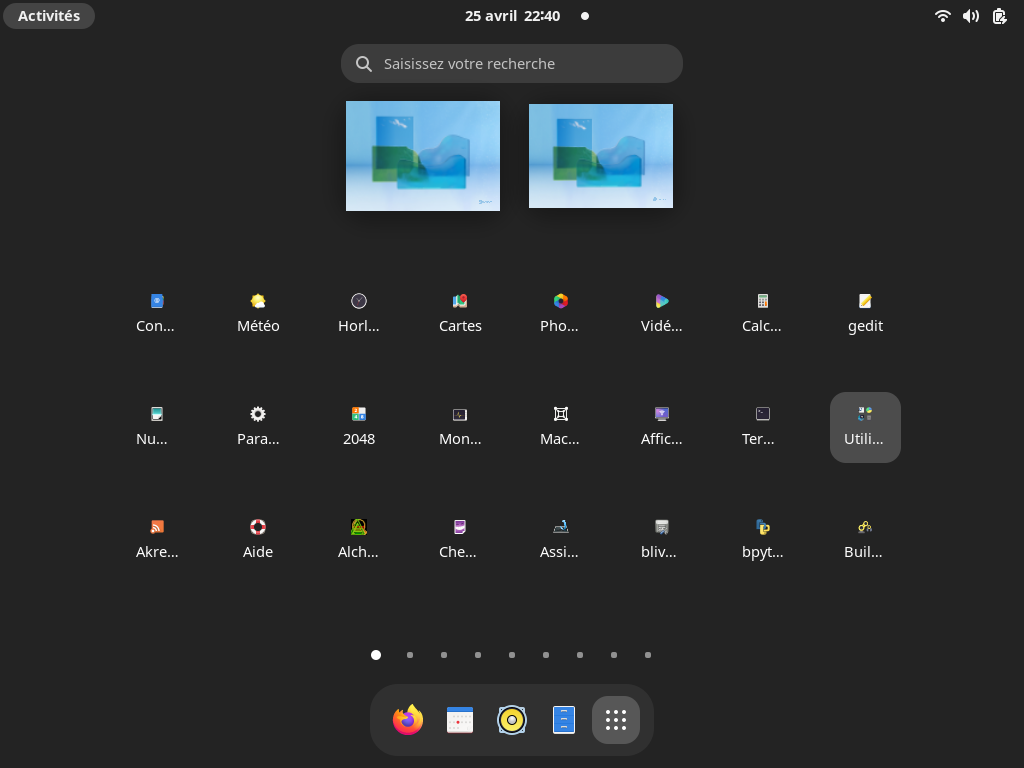Image resolution: width=1024 pixels, height=768 pixels.
Task: Launch the gedit text editor
Action: coord(865,301)
